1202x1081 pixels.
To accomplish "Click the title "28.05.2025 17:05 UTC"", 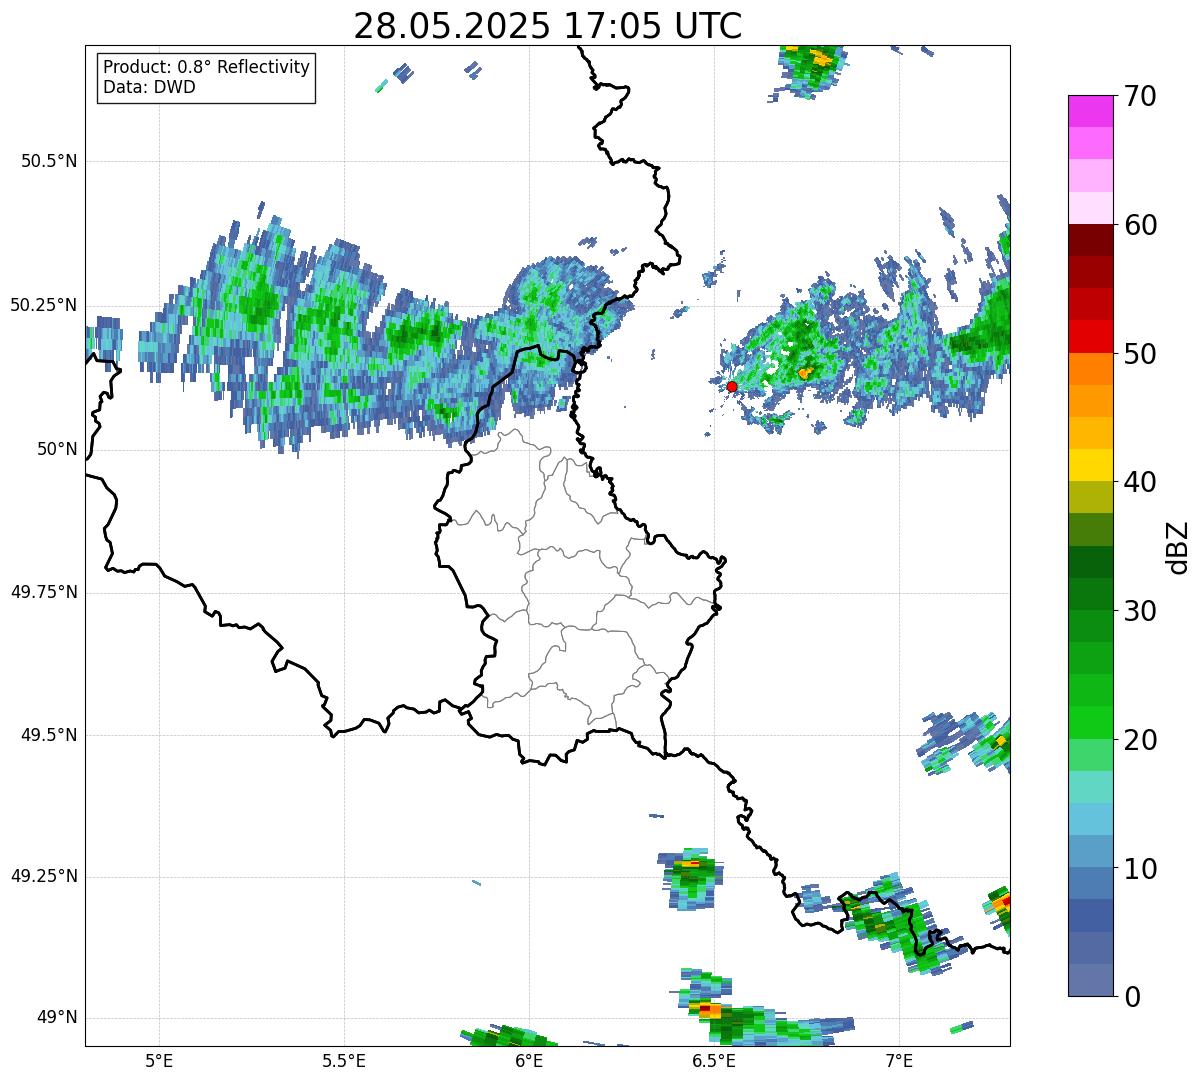I will point(547,25).
